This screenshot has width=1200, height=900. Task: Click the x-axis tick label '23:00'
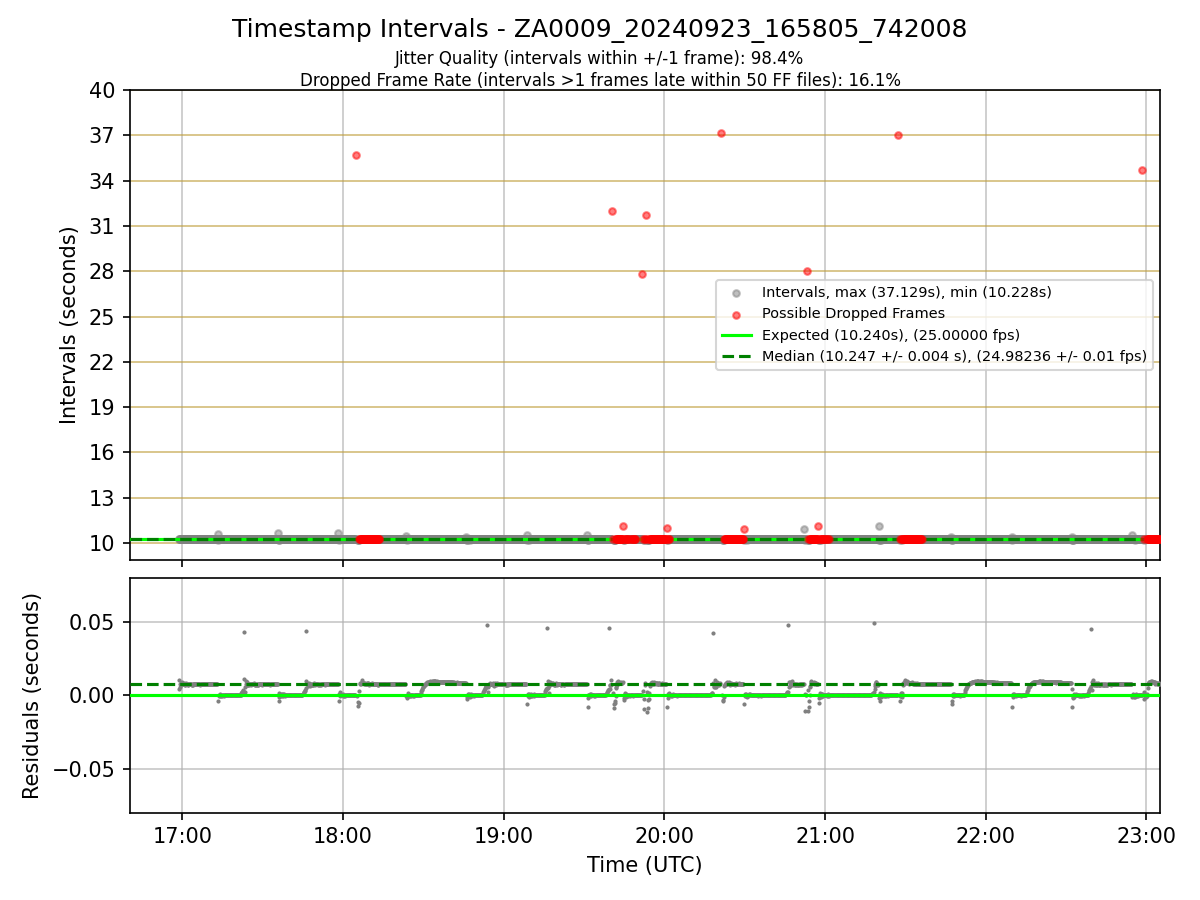tap(1146, 834)
